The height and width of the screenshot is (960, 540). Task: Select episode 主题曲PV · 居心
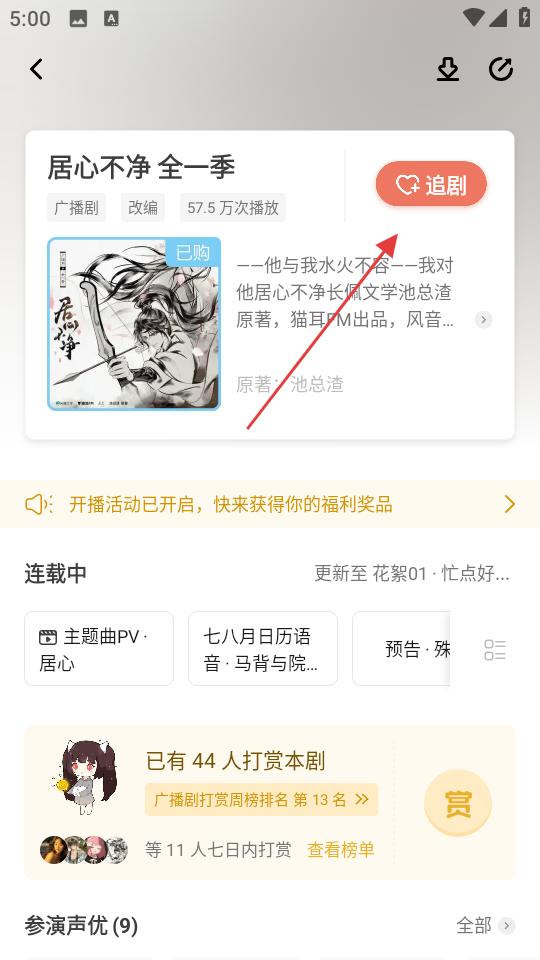(99, 649)
